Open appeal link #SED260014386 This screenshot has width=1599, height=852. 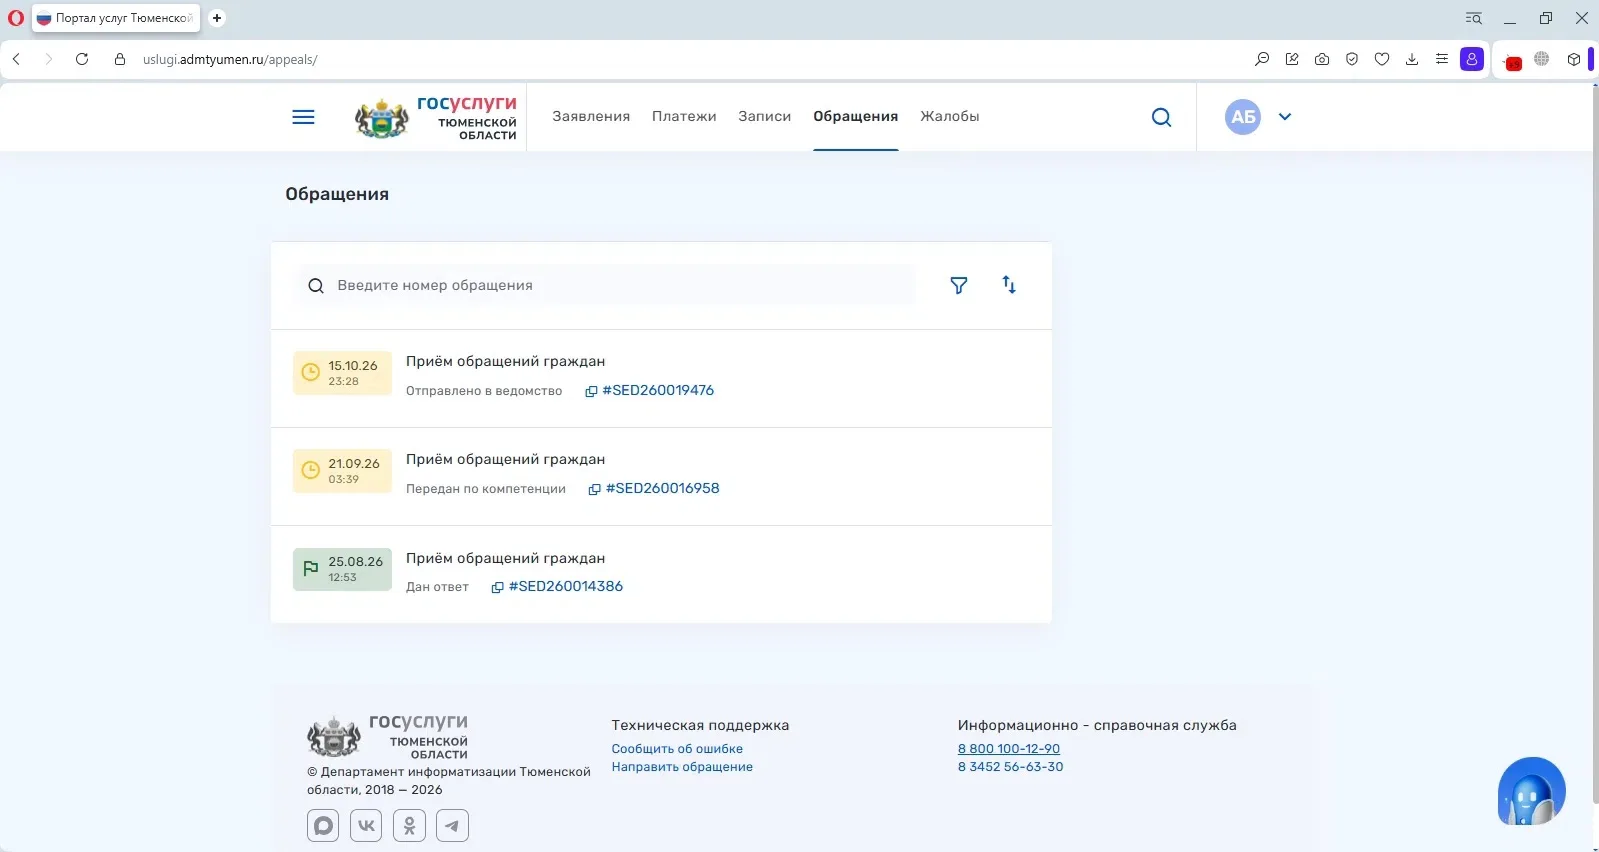tap(566, 586)
